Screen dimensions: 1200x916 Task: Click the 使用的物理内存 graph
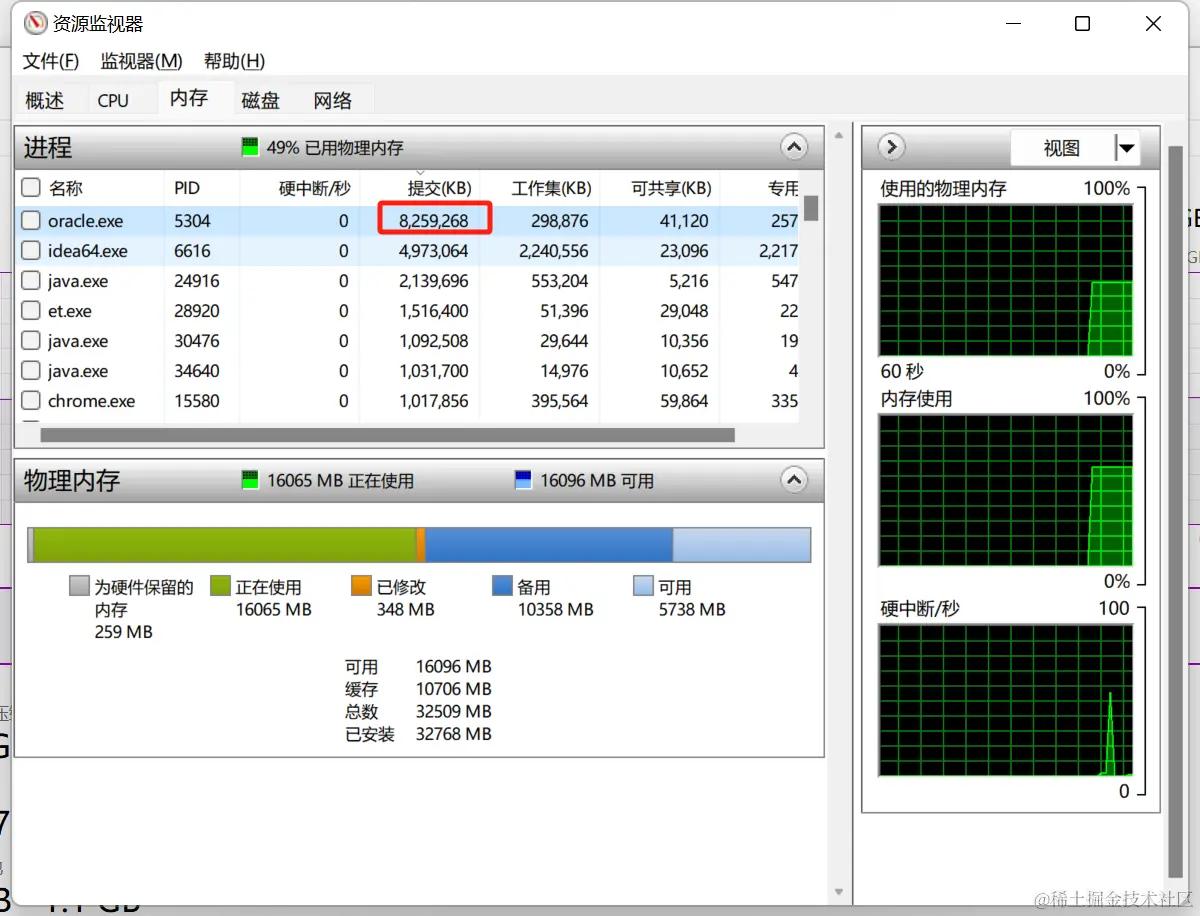pos(1006,280)
